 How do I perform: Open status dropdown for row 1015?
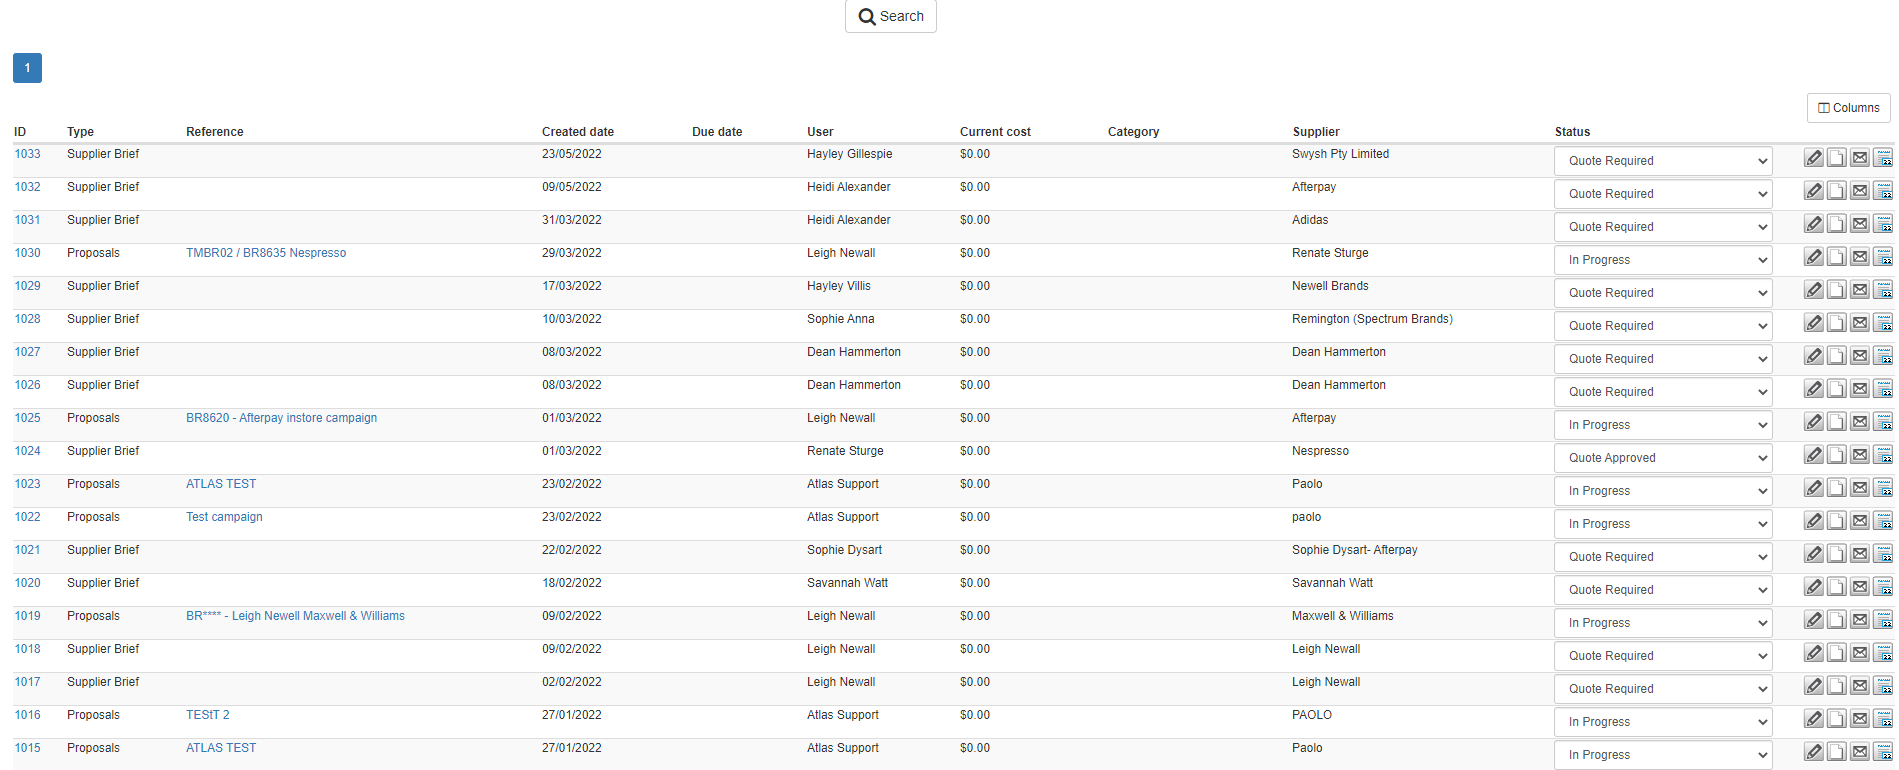click(1663, 755)
